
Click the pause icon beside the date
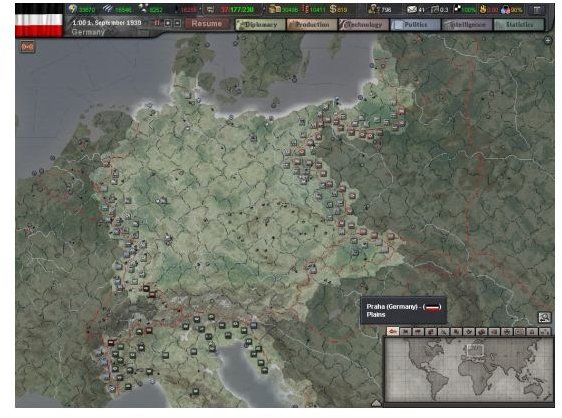[157, 23]
